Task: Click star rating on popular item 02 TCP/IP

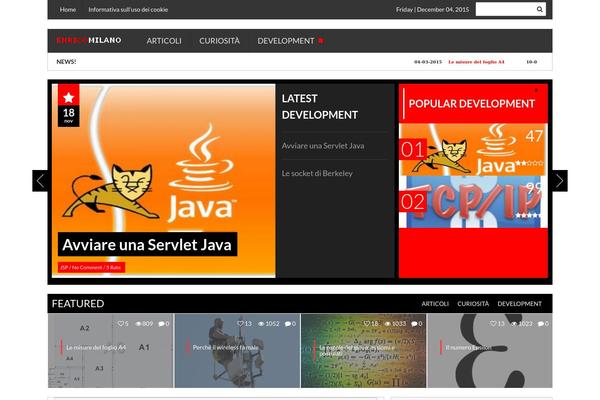Action: click(528, 216)
